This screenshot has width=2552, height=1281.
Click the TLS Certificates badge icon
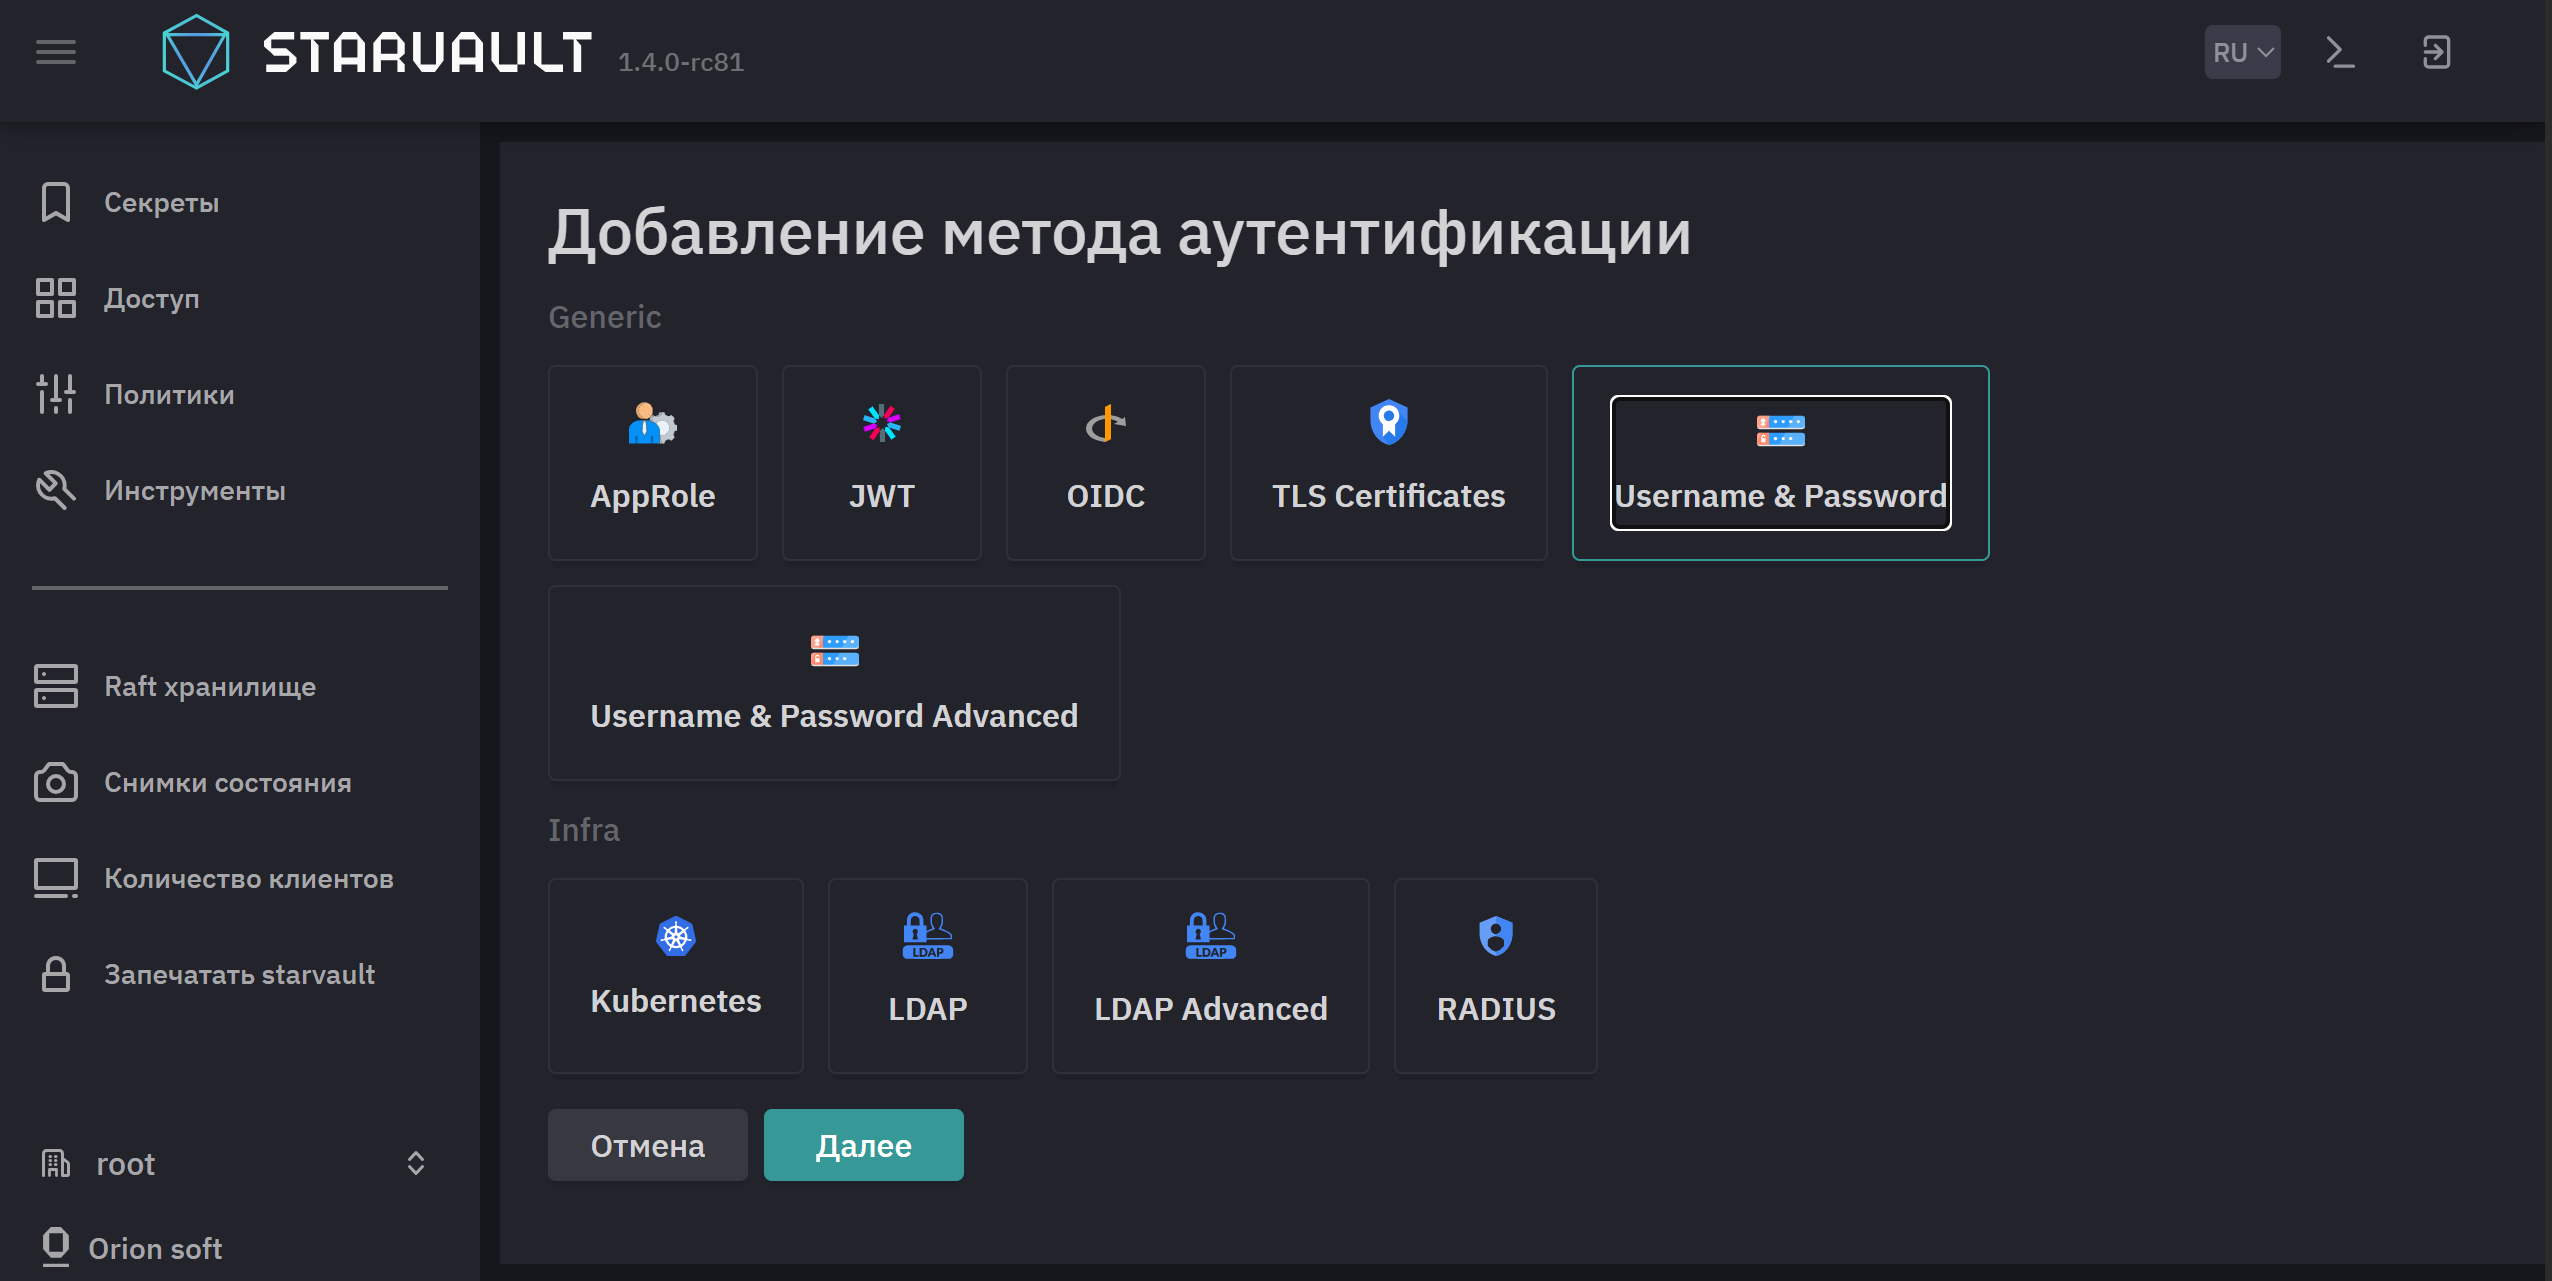(1389, 422)
